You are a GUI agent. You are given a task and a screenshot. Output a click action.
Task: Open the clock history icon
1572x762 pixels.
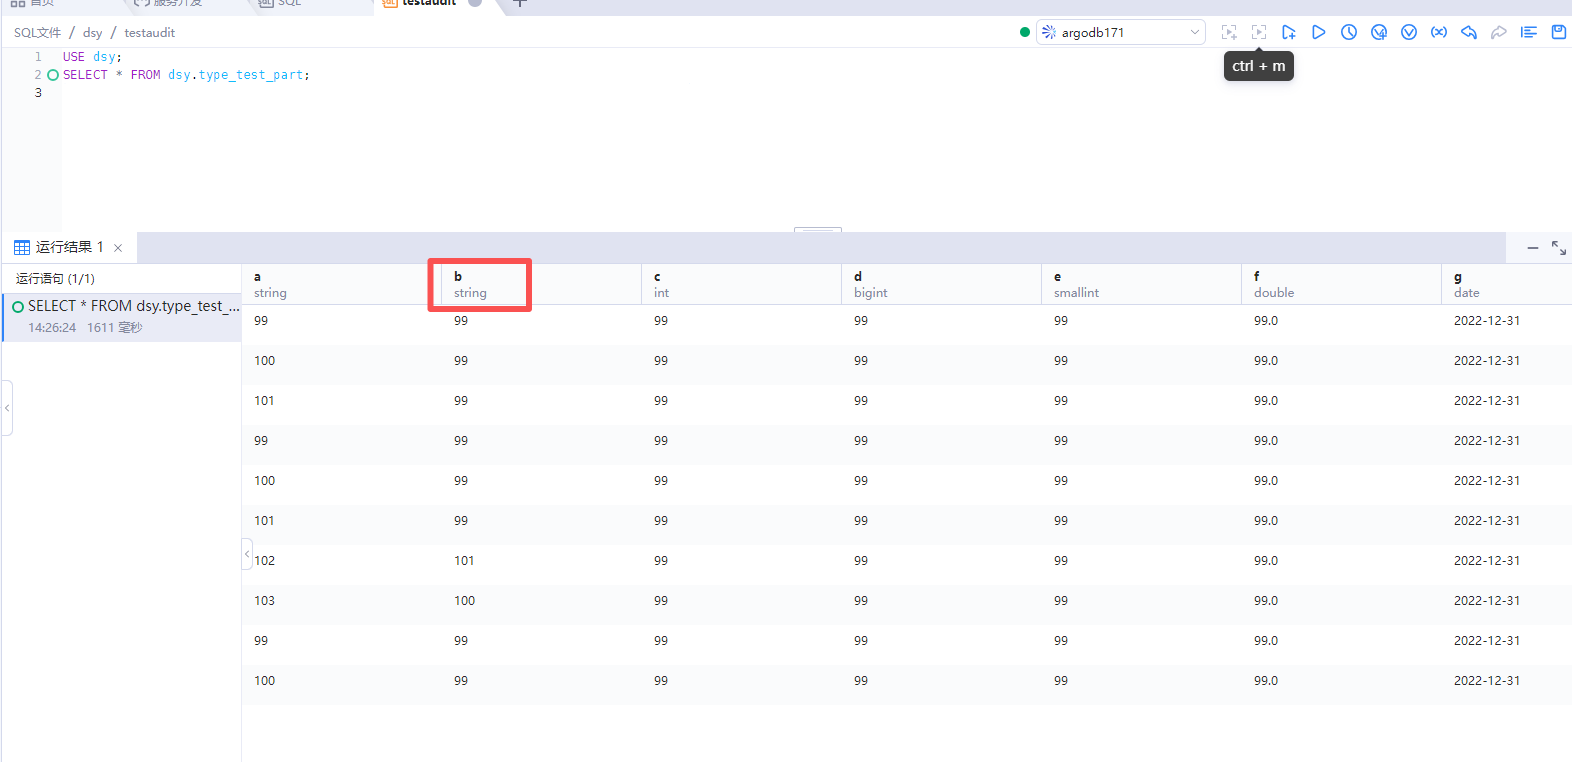tap(1348, 32)
